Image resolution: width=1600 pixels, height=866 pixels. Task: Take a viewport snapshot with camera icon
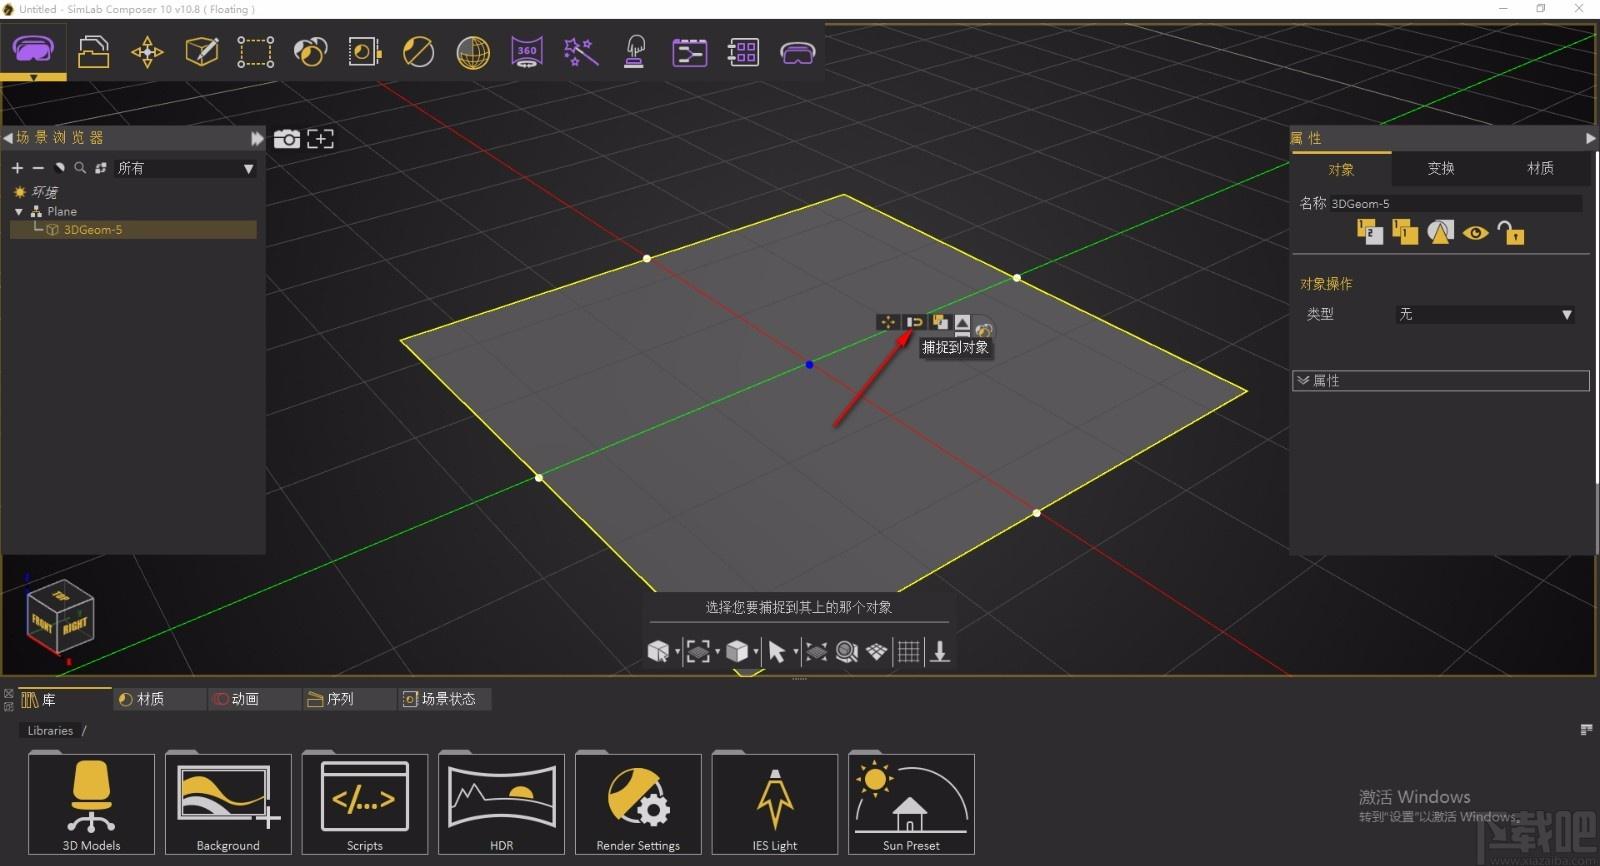(x=287, y=139)
